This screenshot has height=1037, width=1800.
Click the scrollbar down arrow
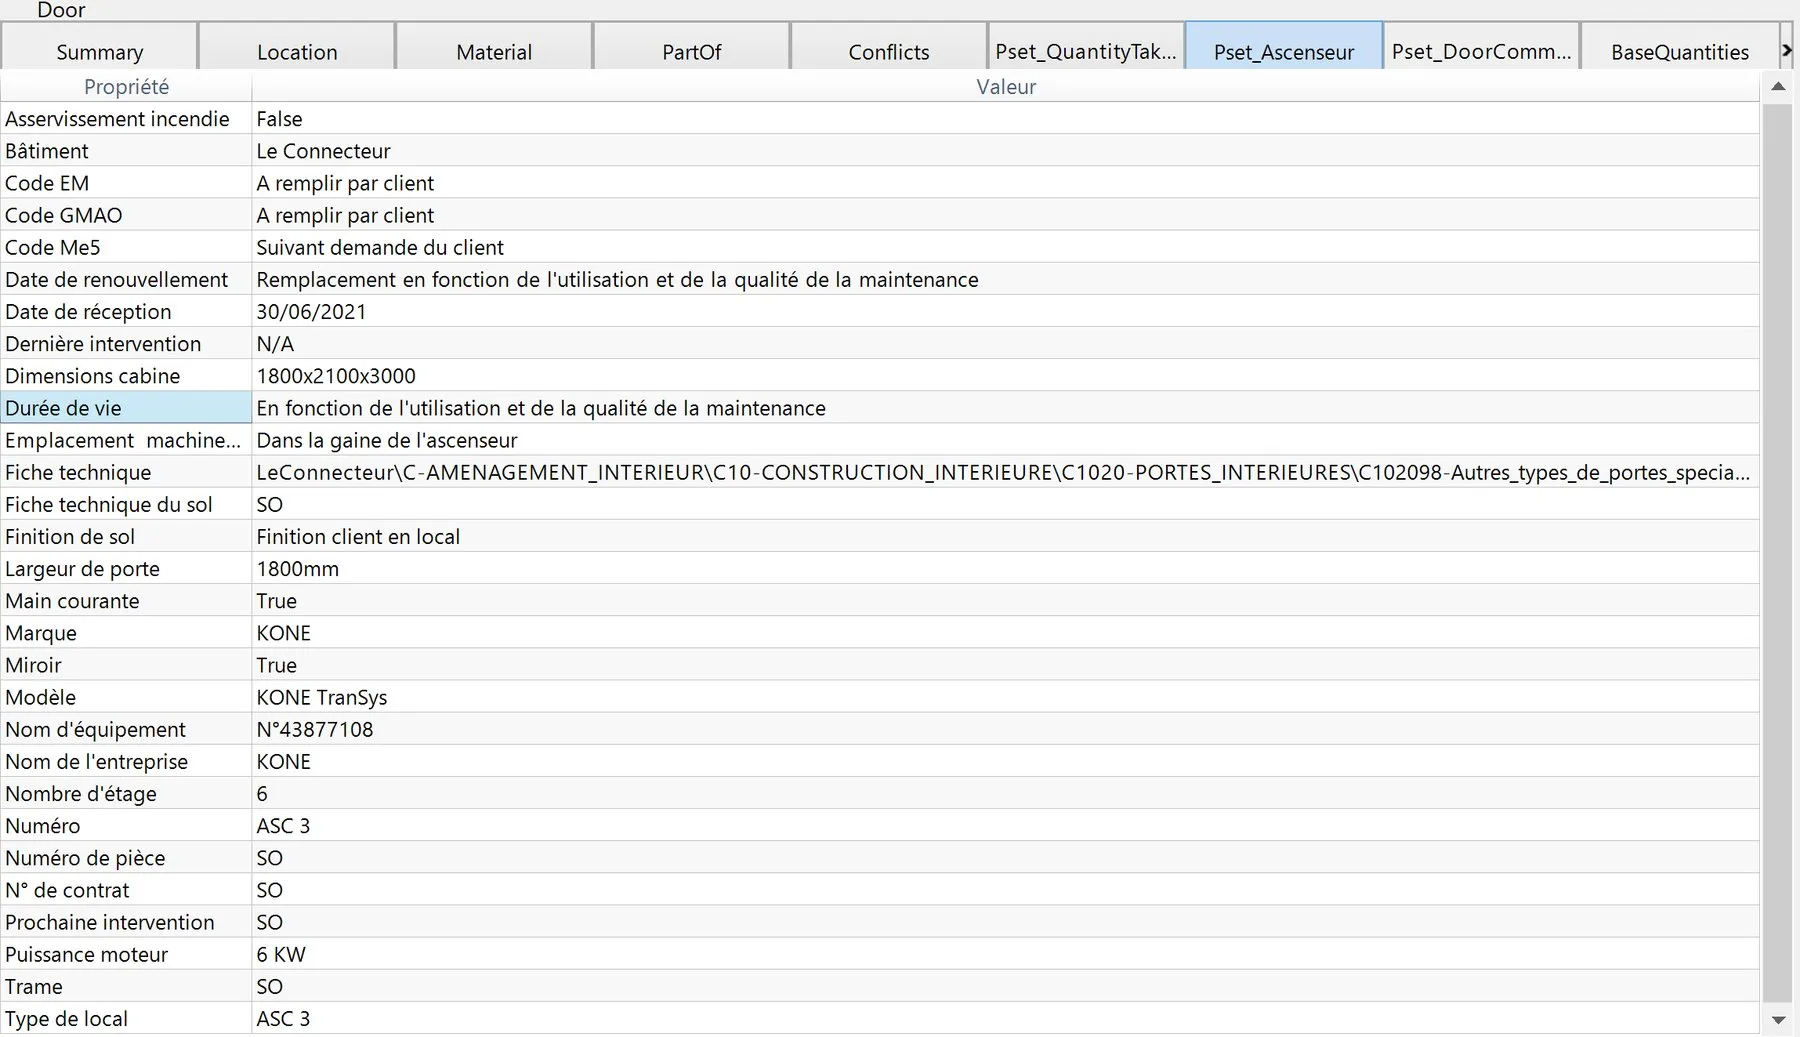1778,1020
